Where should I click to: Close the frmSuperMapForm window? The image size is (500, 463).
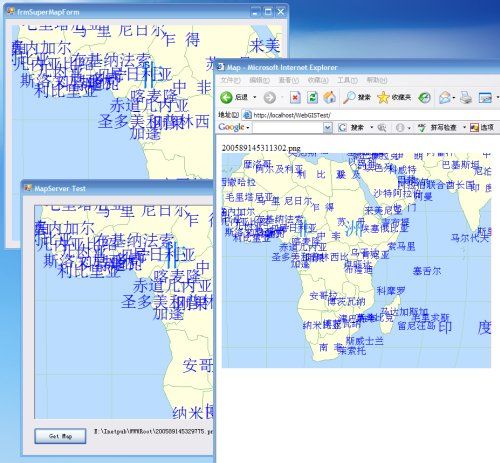point(281,12)
